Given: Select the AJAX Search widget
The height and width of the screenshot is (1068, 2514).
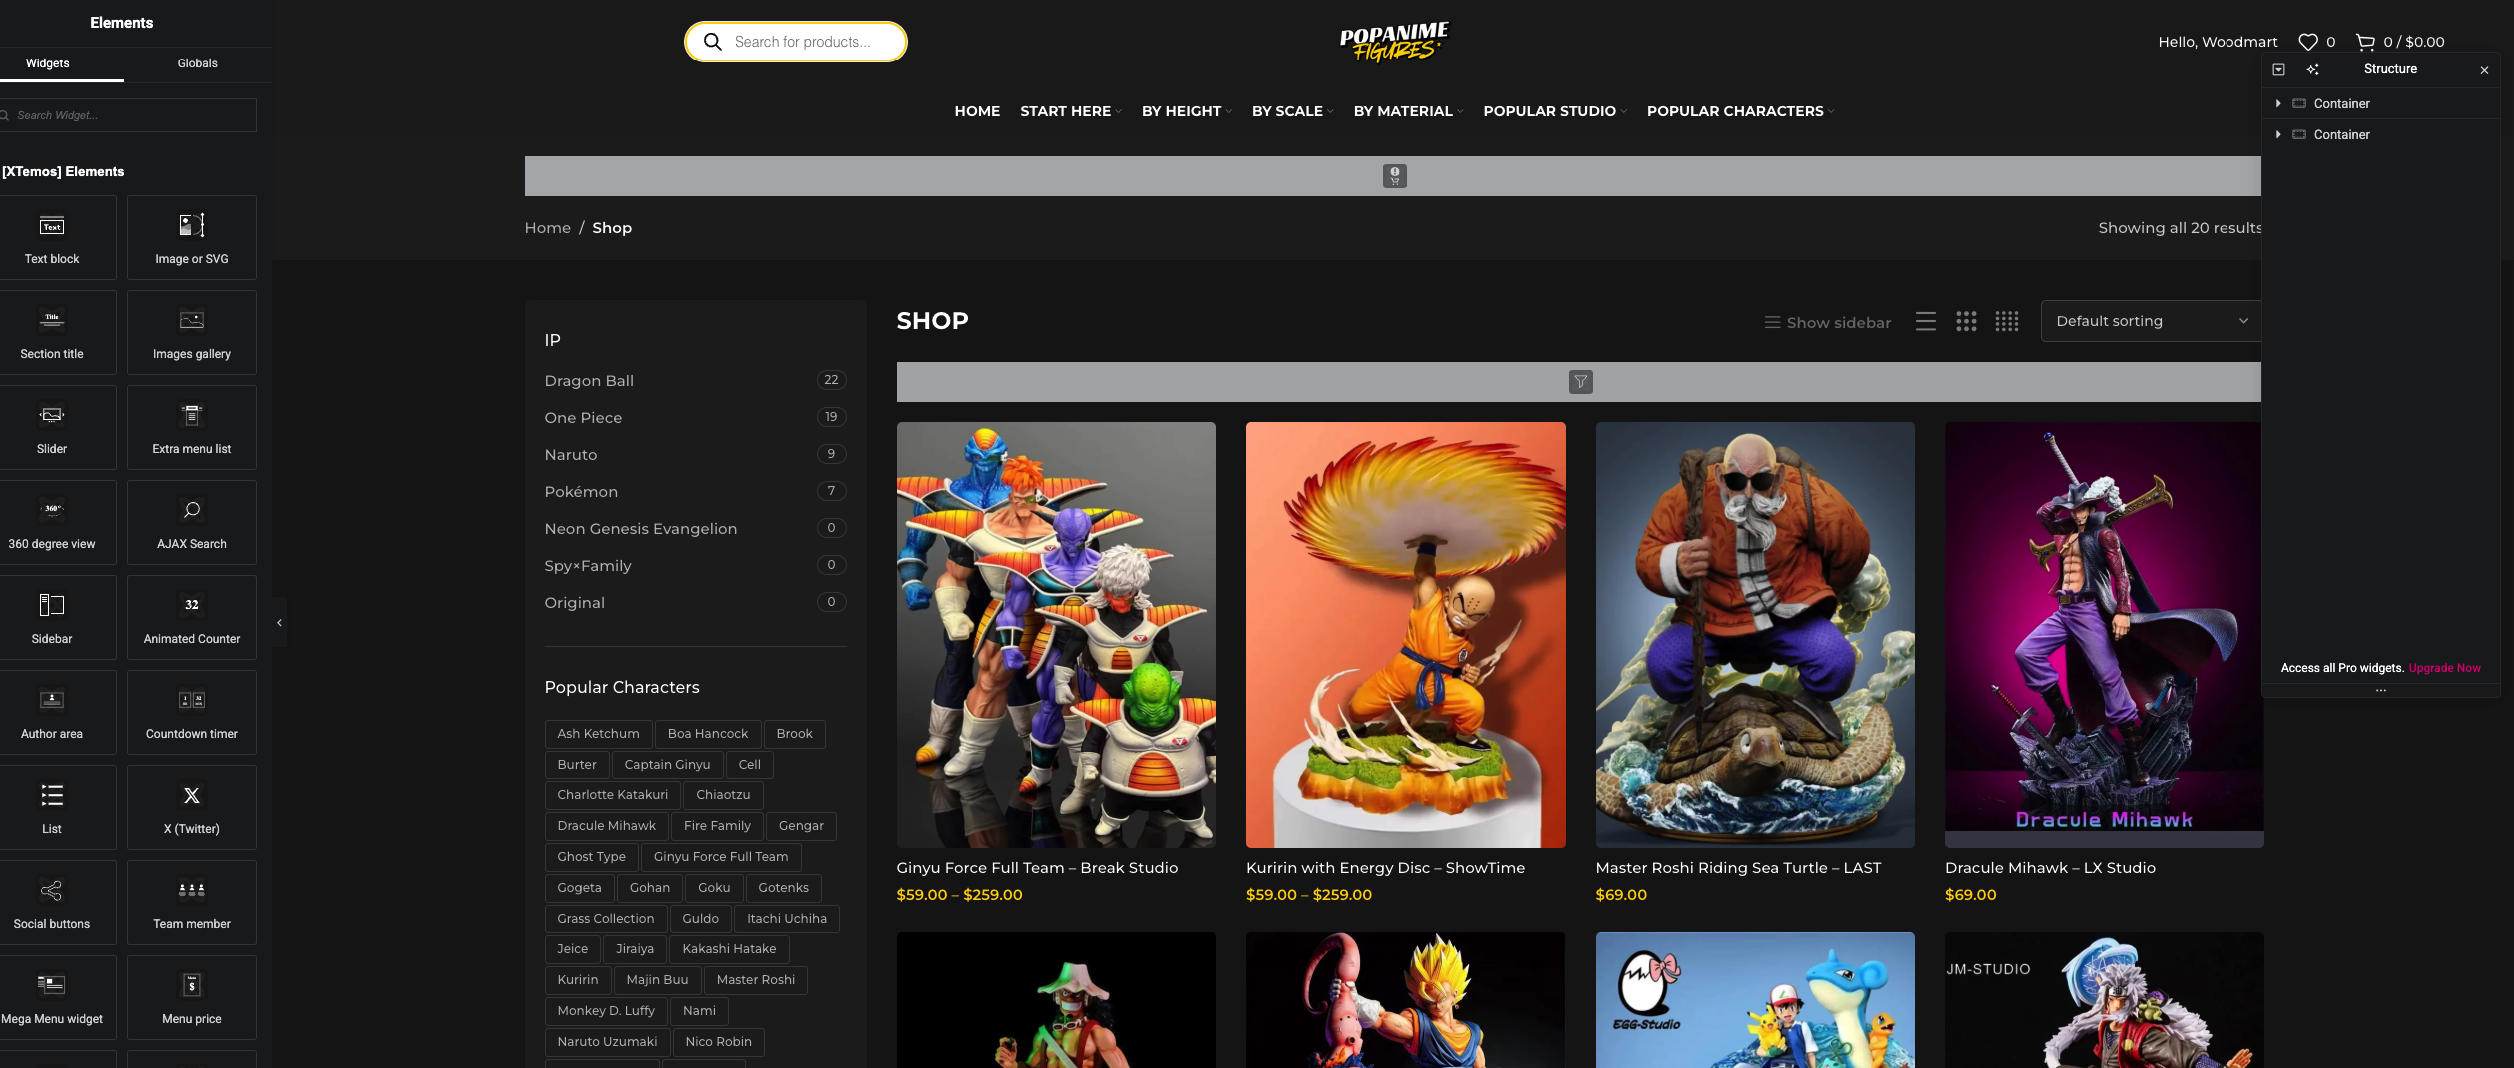Looking at the screenshot, I should pyautogui.click(x=192, y=522).
